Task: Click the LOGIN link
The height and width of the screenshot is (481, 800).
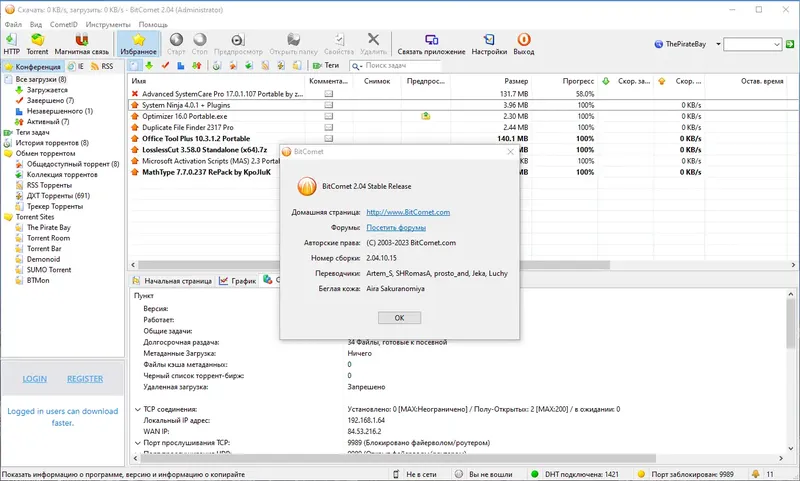Action: (35, 378)
